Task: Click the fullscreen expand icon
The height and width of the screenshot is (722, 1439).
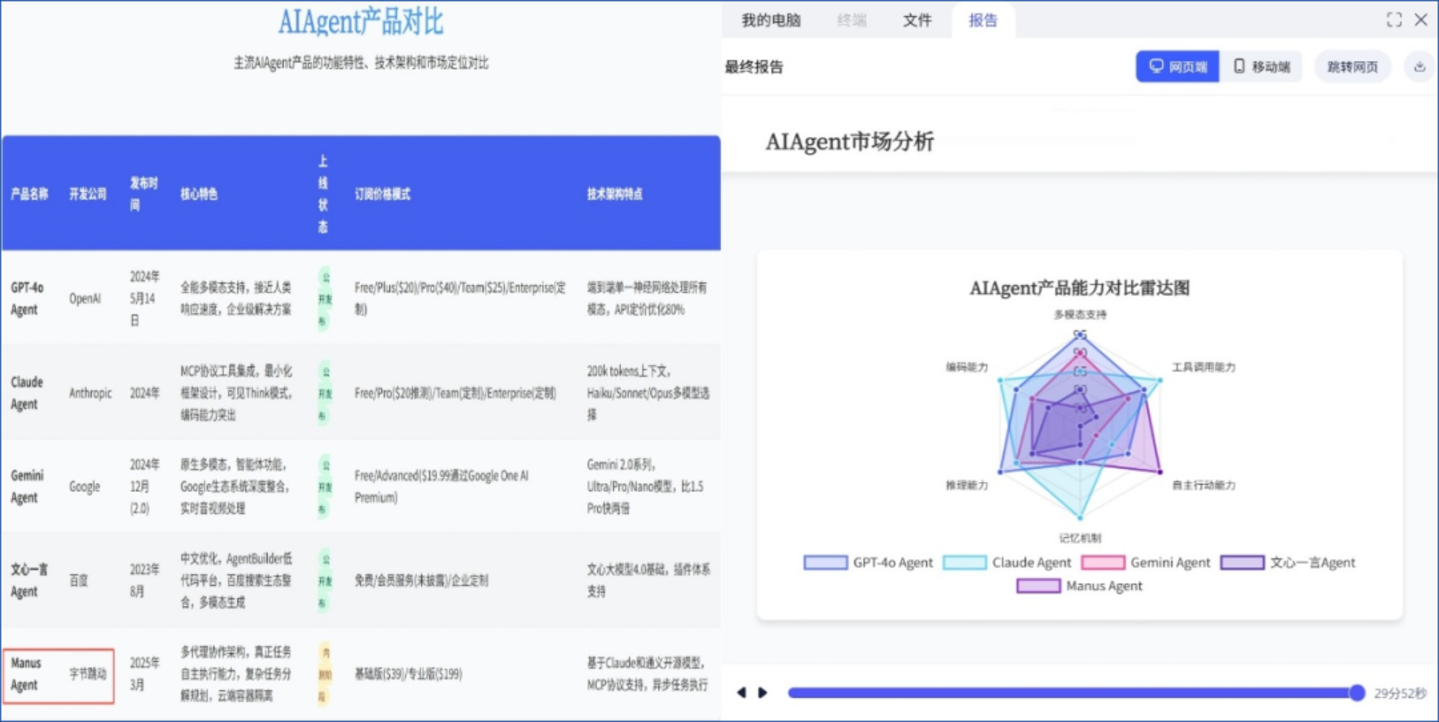Action: coord(1394,20)
